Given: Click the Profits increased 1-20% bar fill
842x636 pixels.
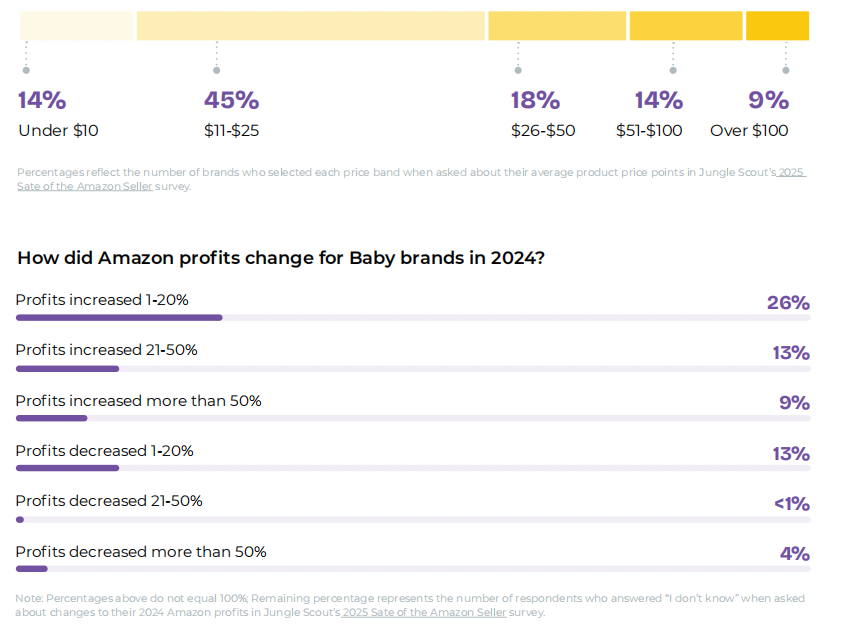Looking at the screenshot, I should tap(119, 318).
